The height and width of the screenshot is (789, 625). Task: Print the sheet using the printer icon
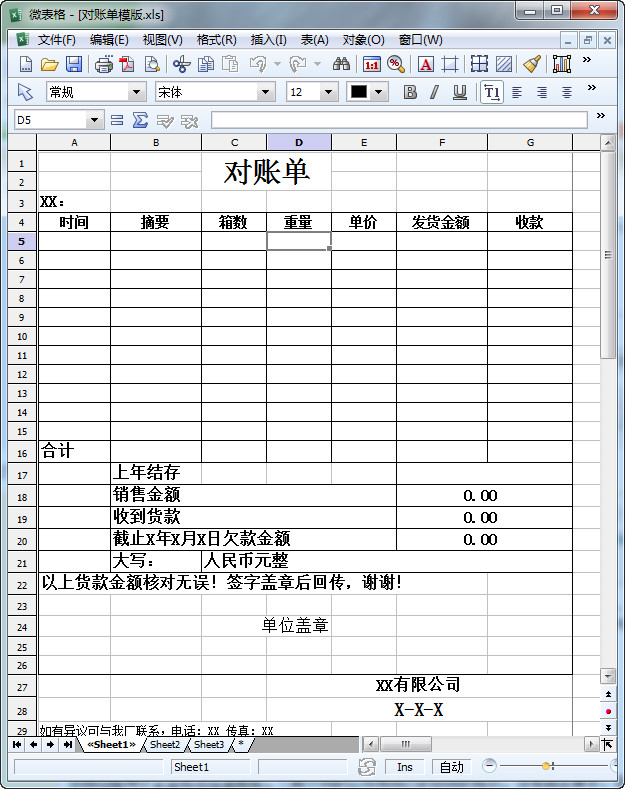coord(104,64)
